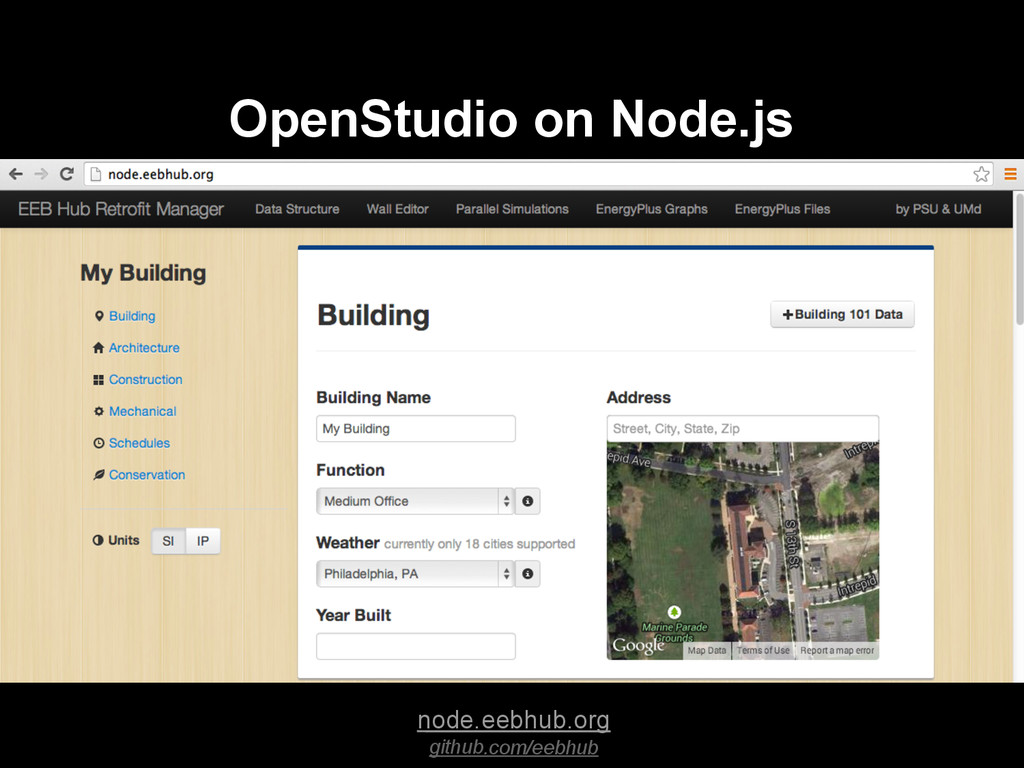Open the Wall Editor nav item
This screenshot has height=768, width=1024.
pos(398,209)
